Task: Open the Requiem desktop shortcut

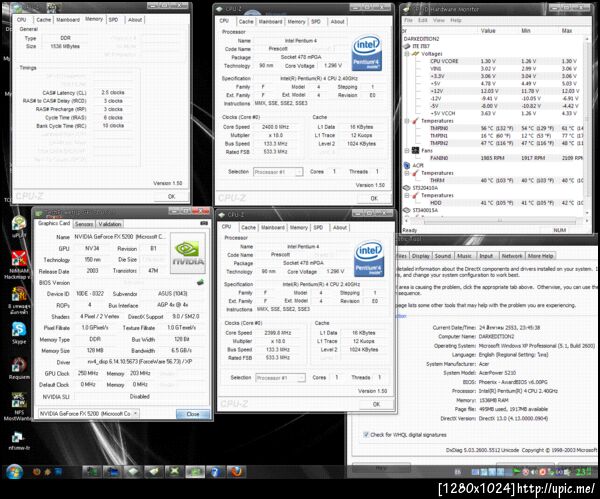Action: 19,368
